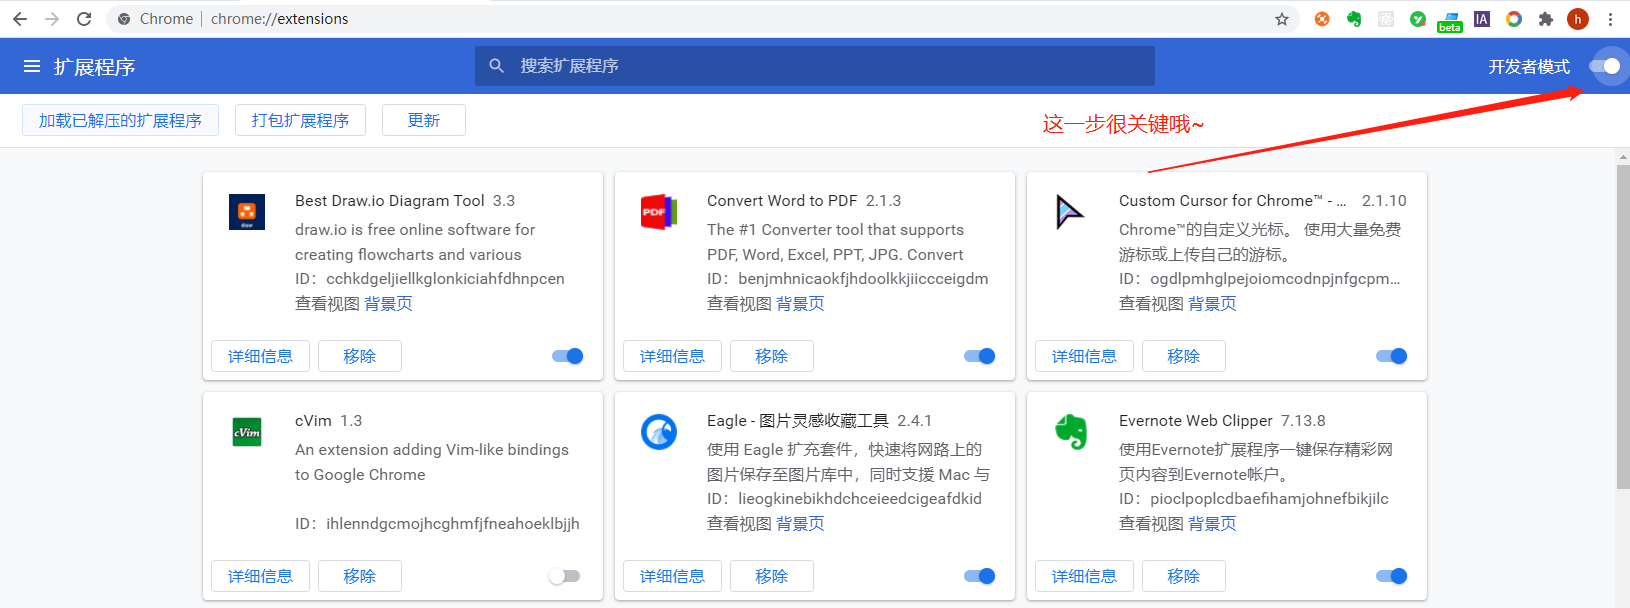Toggle developer mode (开发者模式) switch
1630x608 pixels.
click(x=1605, y=66)
